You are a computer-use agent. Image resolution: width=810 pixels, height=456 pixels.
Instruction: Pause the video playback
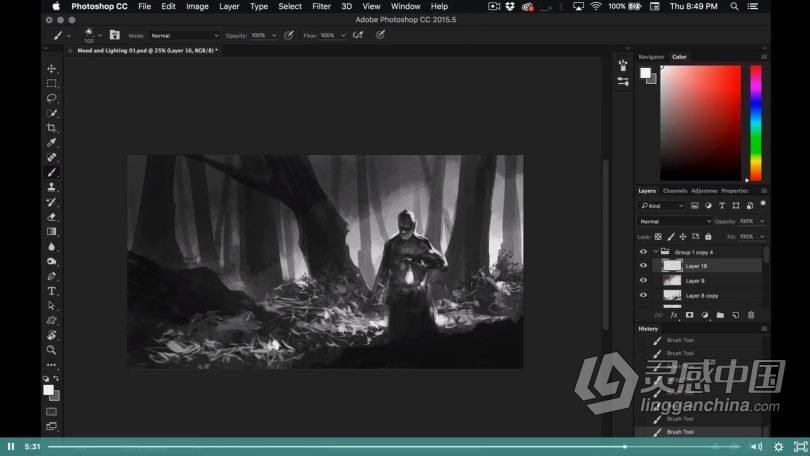tap(11, 446)
